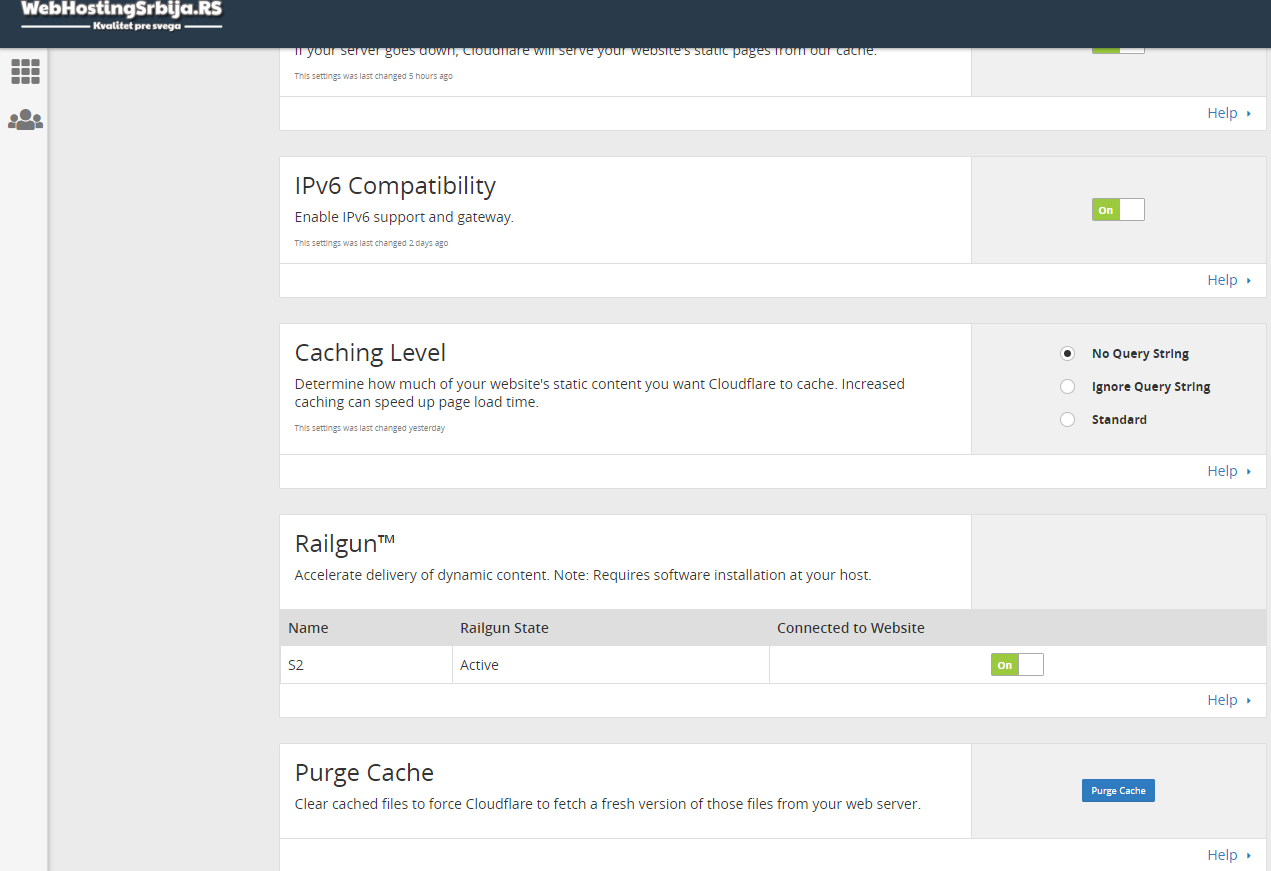Click the Purge Cache button

click(x=1118, y=791)
